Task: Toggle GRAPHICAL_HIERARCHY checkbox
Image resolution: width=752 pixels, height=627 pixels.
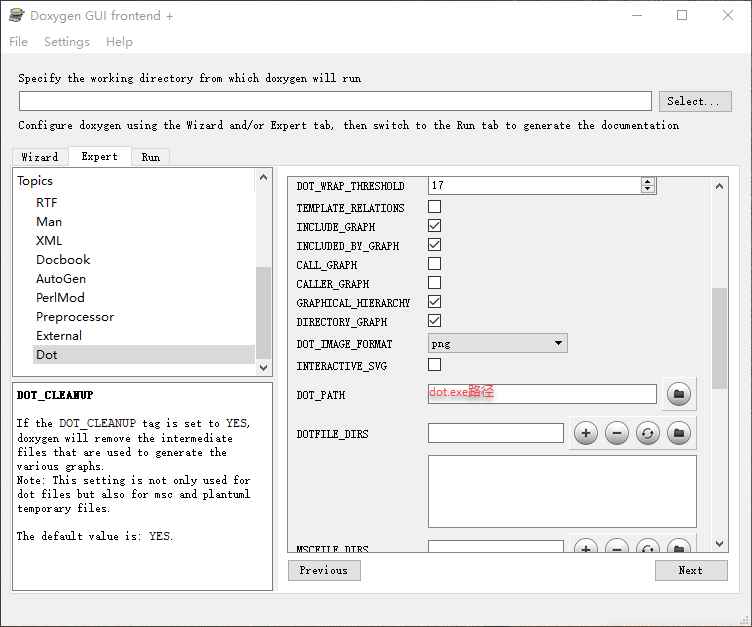Action: coord(435,302)
